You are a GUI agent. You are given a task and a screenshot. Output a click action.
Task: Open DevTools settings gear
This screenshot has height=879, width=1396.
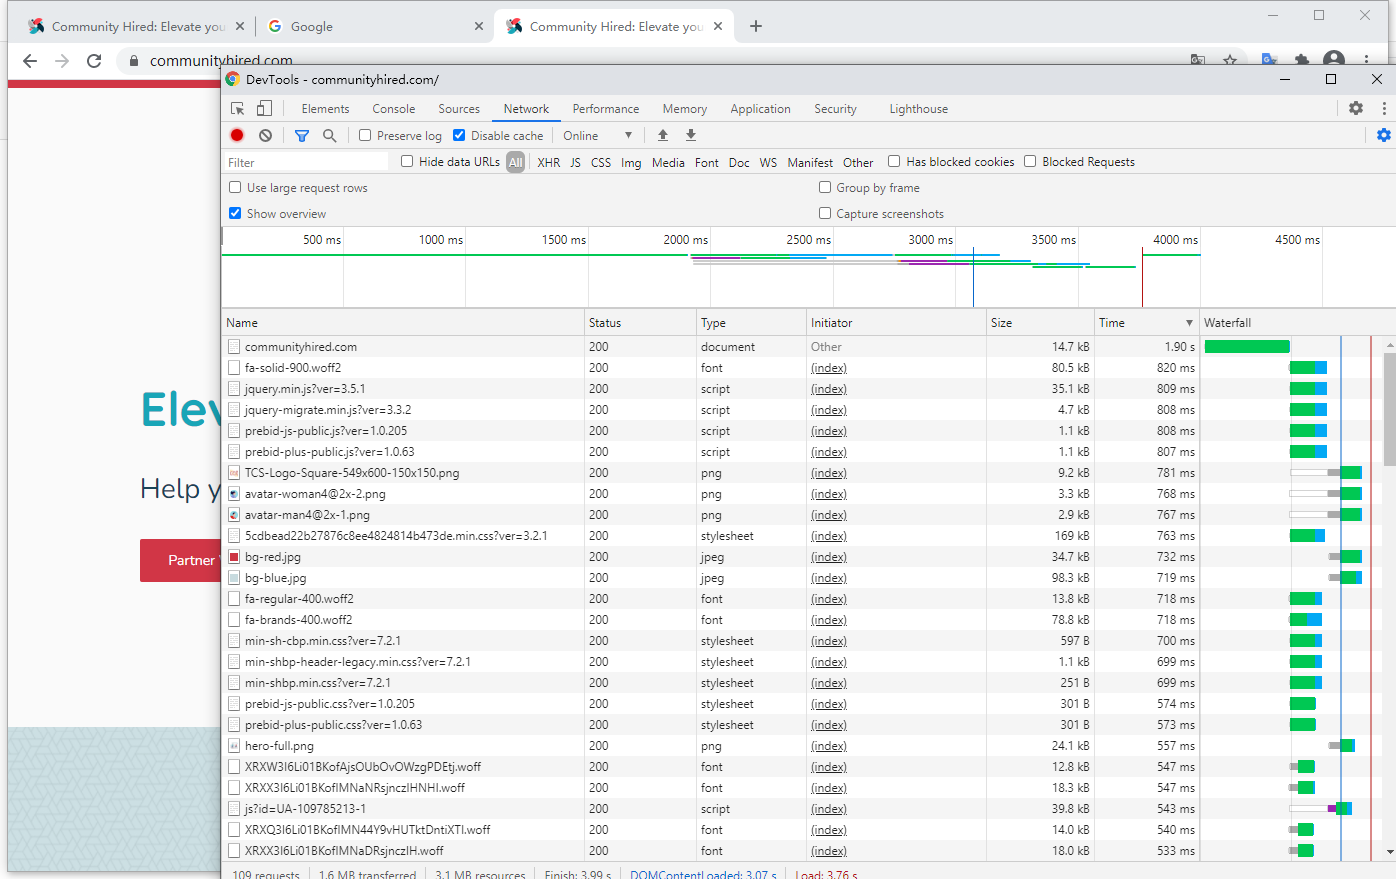coord(1356,108)
